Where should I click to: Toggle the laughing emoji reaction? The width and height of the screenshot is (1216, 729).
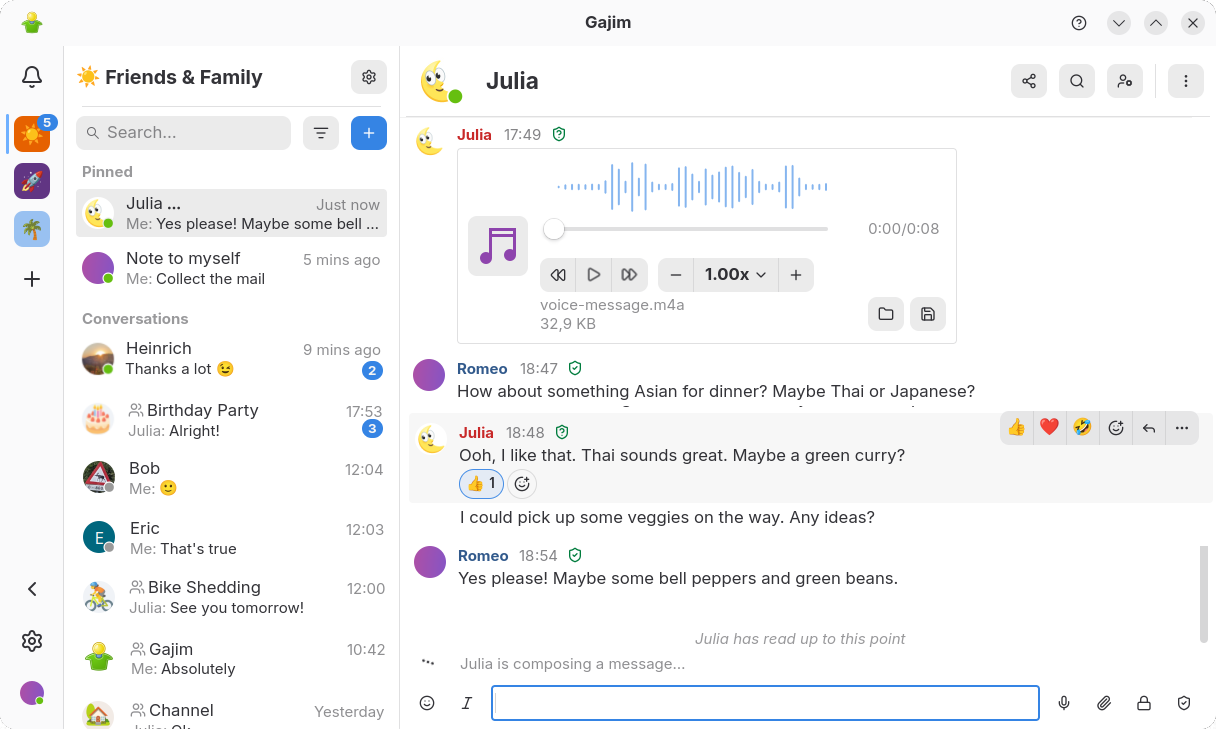pos(1082,427)
